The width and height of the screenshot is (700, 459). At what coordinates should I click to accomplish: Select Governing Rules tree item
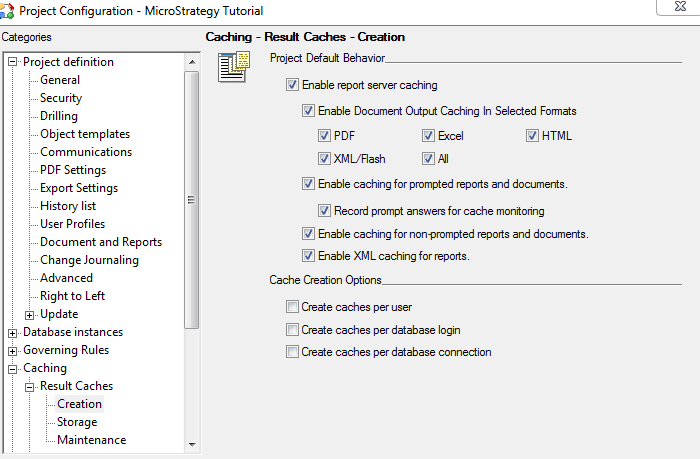point(66,350)
